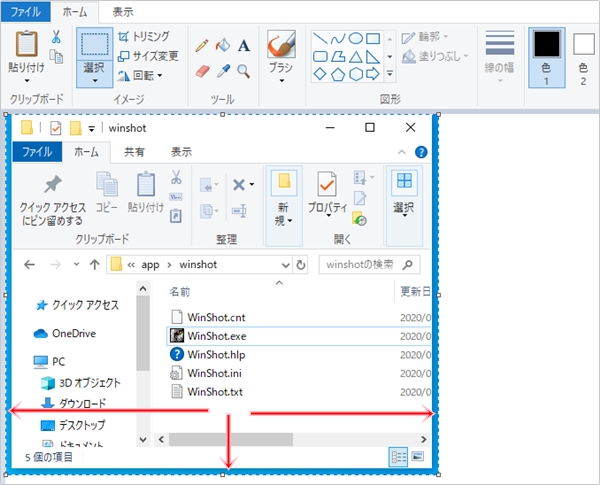Open the Explorer address bar history dropdown
The image size is (600, 485).
coord(285,265)
